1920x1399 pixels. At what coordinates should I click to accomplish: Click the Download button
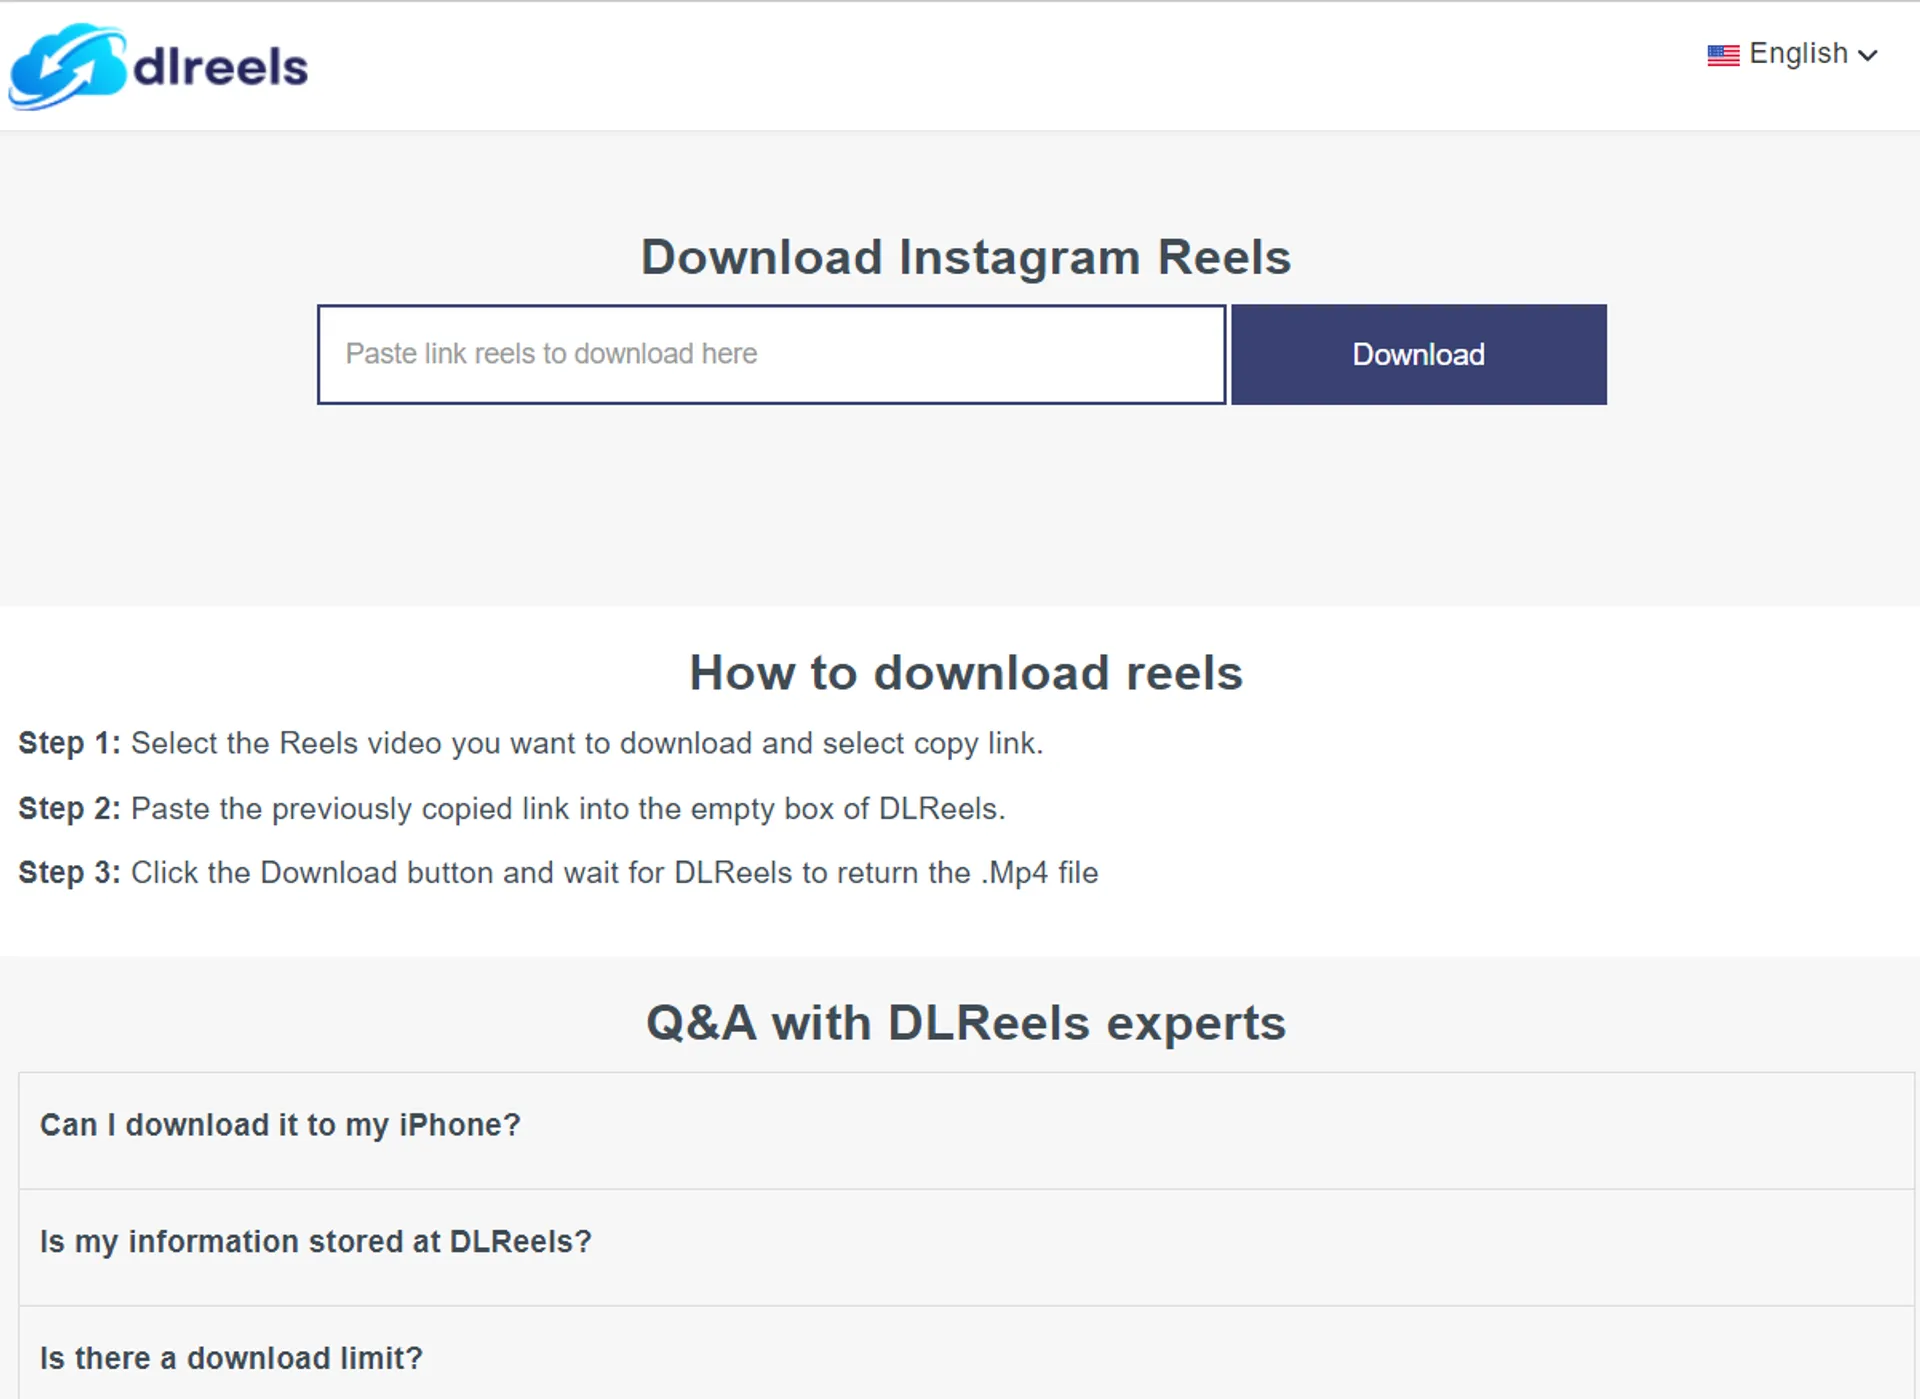1418,354
